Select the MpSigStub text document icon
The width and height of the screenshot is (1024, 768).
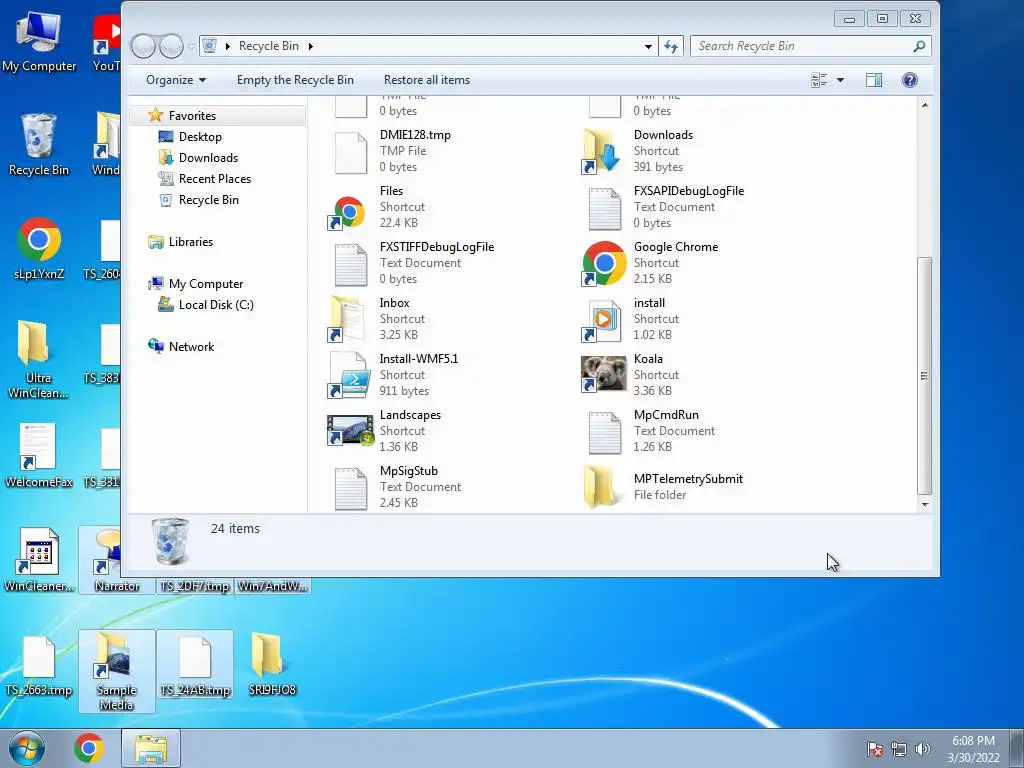click(x=351, y=488)
